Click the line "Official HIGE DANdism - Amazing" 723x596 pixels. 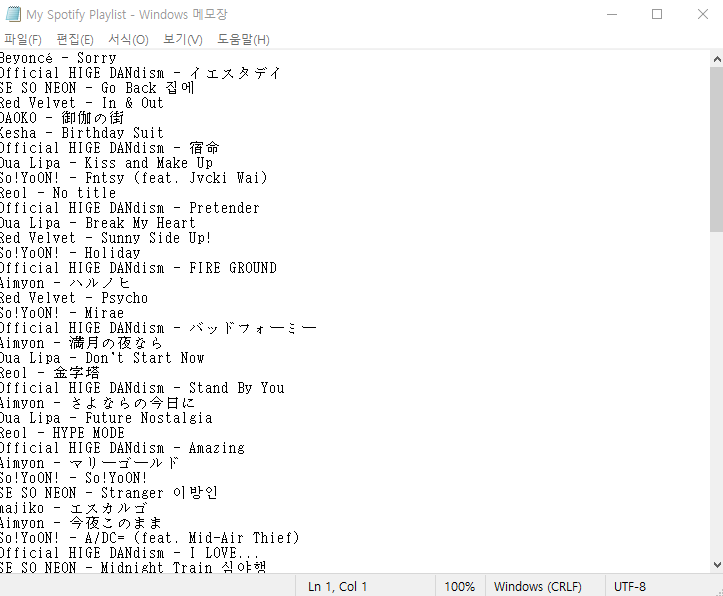[122, 448]
